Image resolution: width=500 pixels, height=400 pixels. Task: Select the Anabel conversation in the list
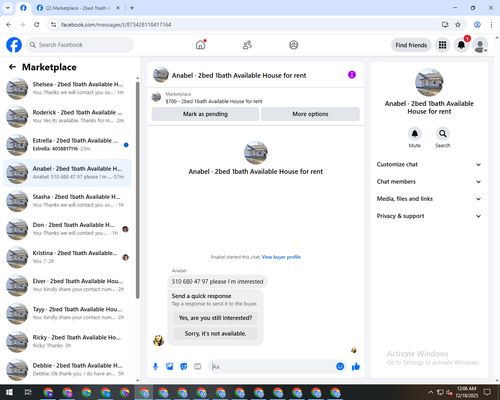tap(68, 173)
